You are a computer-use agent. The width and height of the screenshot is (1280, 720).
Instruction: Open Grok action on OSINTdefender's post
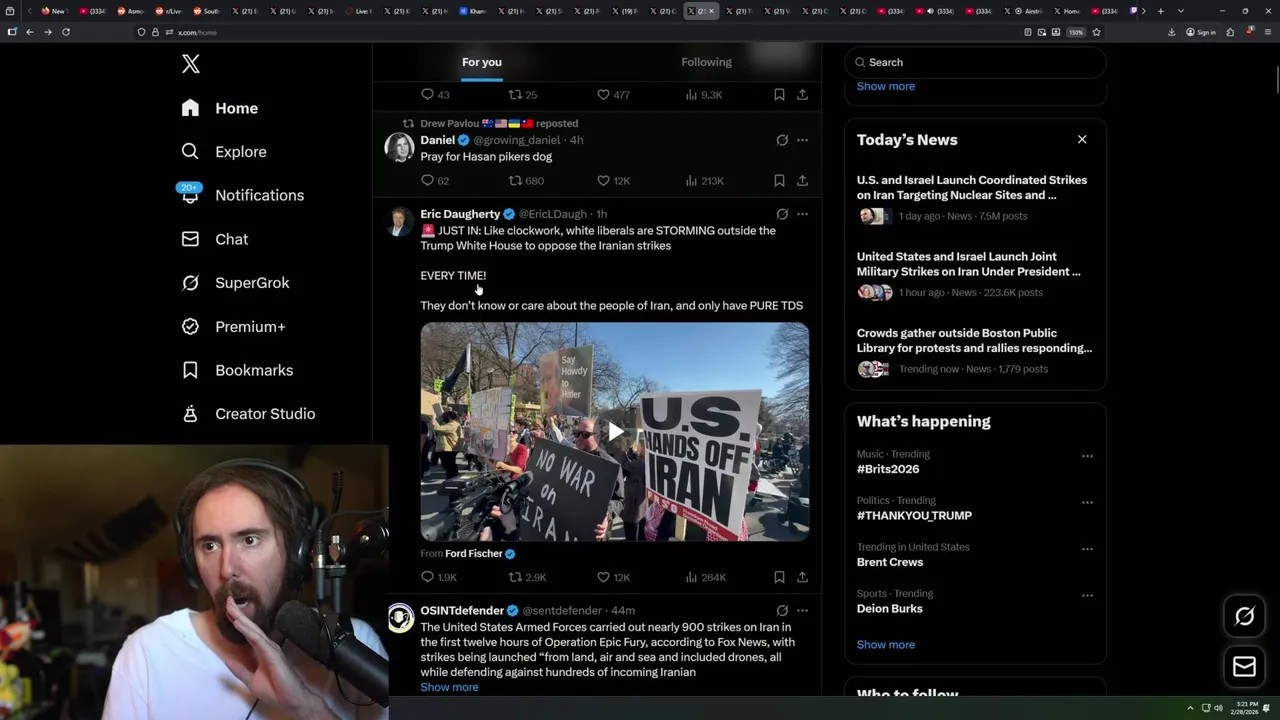[x=782, y=610]
